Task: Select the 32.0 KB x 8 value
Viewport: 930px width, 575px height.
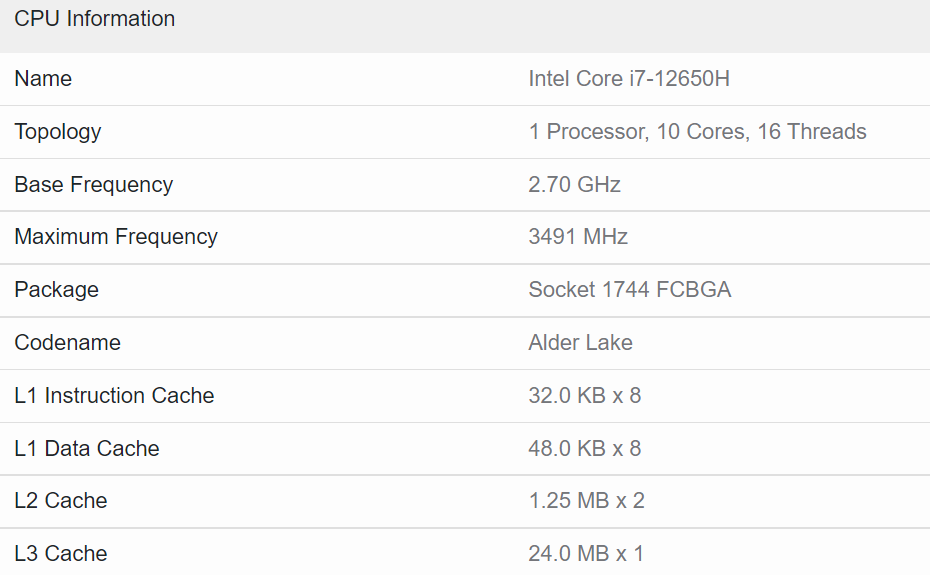Action: (x=585, y=396)
